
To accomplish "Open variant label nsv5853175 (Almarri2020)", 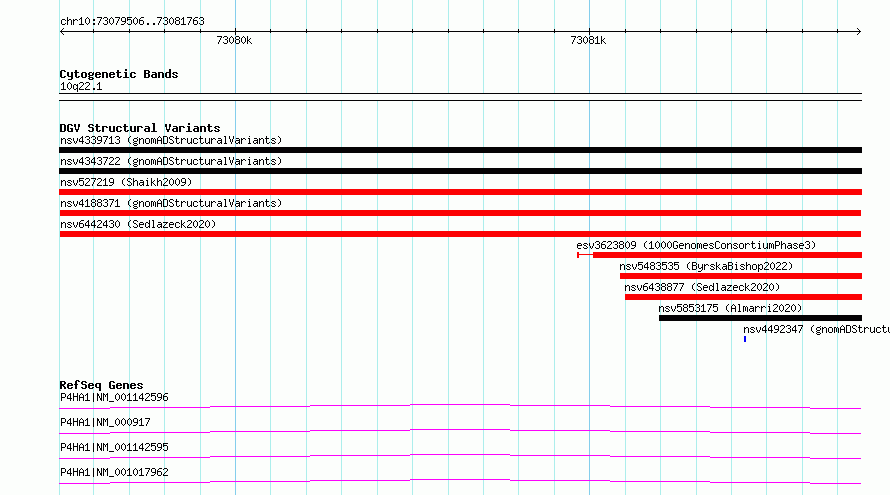I will coord(730,308).
